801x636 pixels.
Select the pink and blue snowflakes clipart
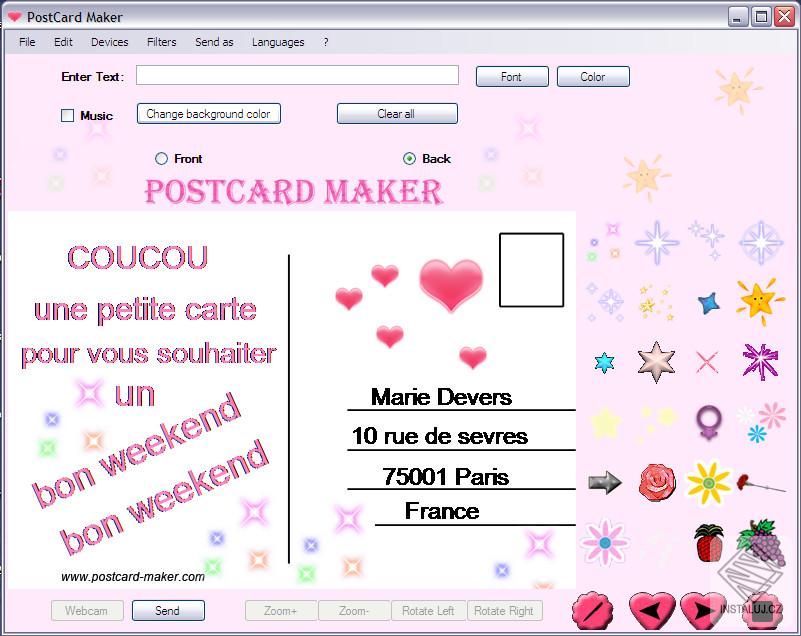761,422
